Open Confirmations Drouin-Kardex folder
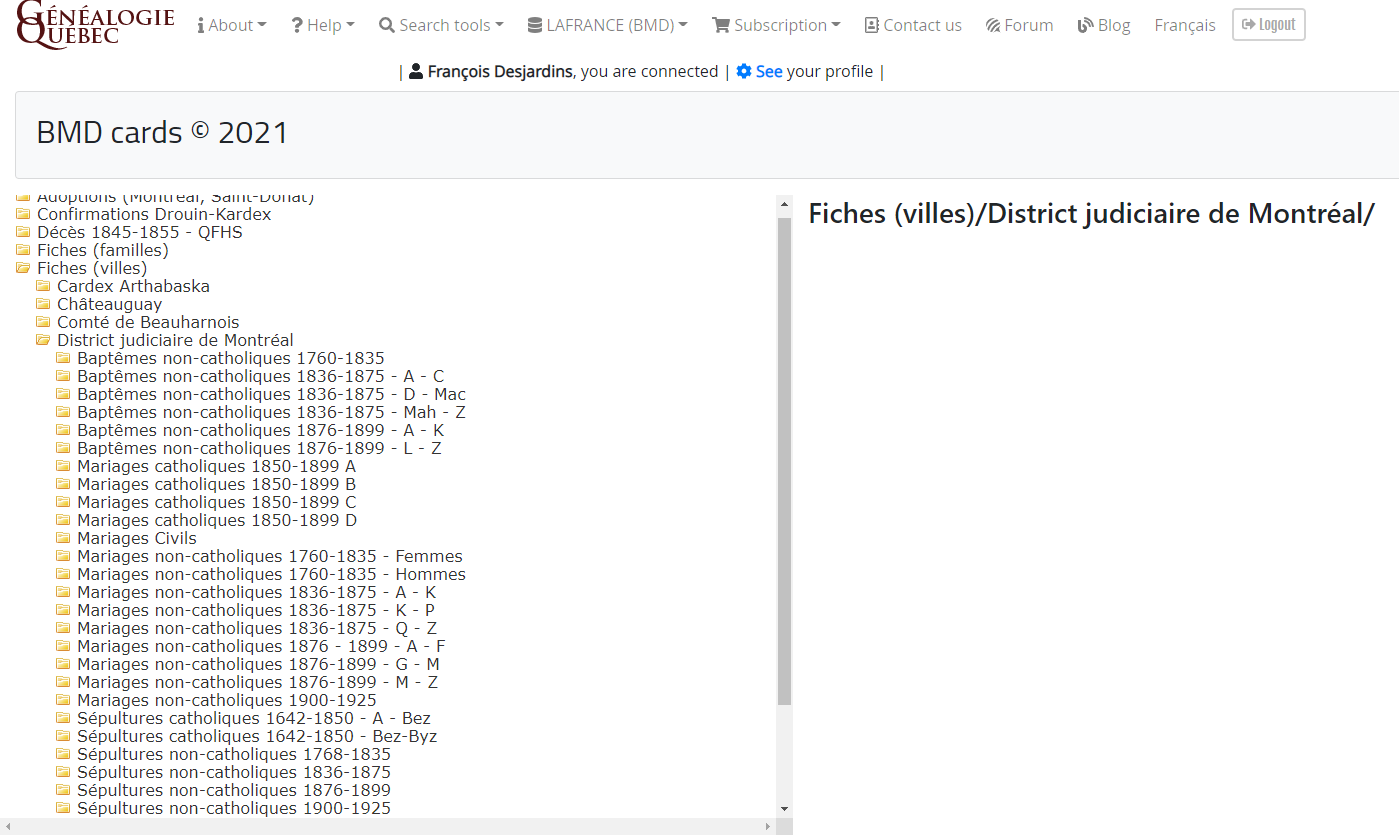The width and height of the screenshot is (1399, 840). [x=154, y=214]
